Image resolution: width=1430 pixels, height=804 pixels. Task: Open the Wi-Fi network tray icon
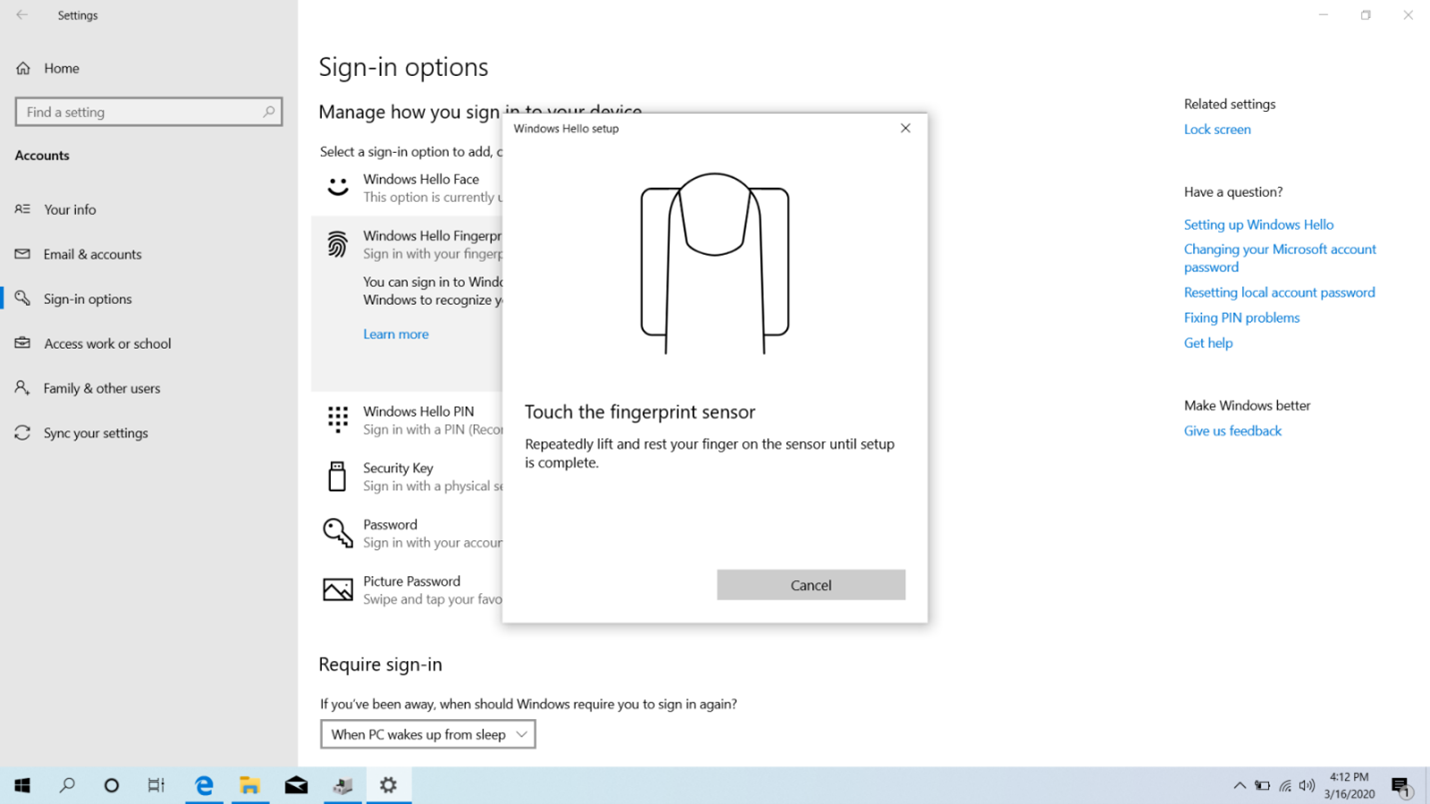point(1285,786)
